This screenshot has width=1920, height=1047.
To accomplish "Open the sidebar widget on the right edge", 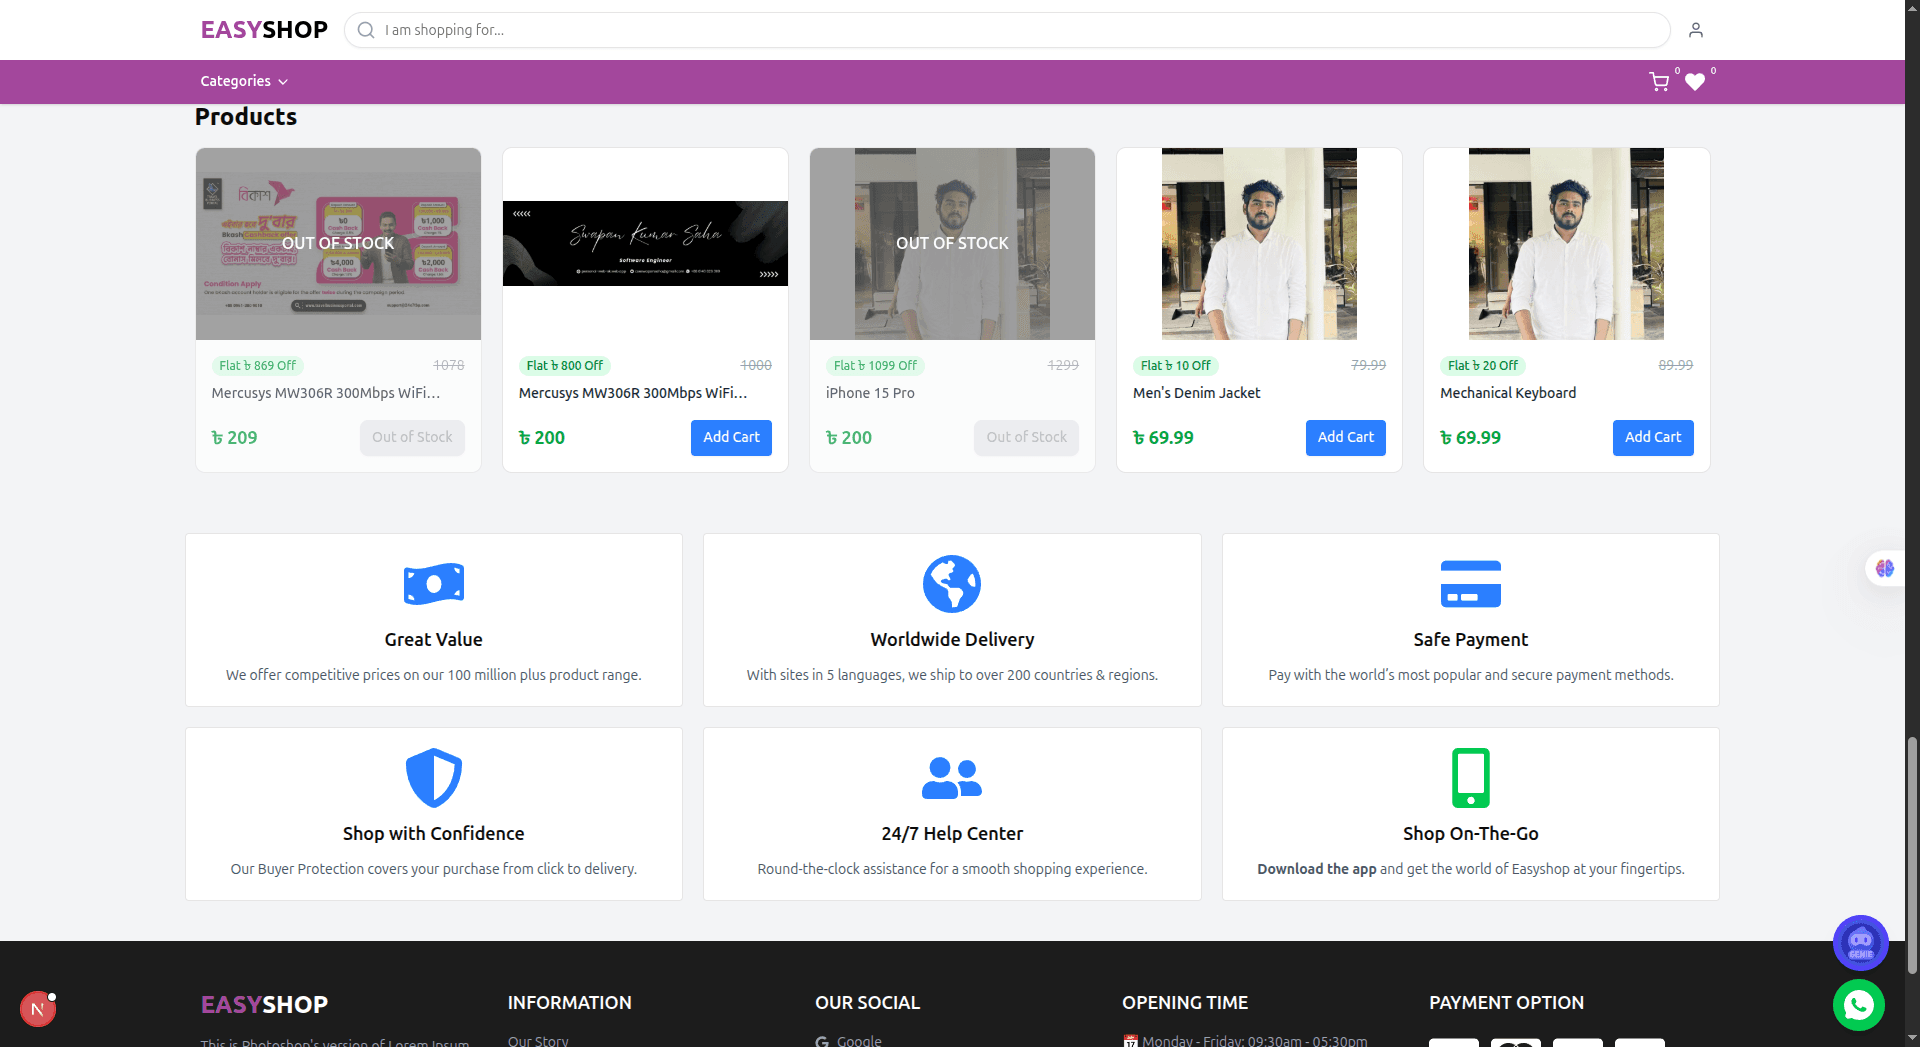I will [1884, 568].
